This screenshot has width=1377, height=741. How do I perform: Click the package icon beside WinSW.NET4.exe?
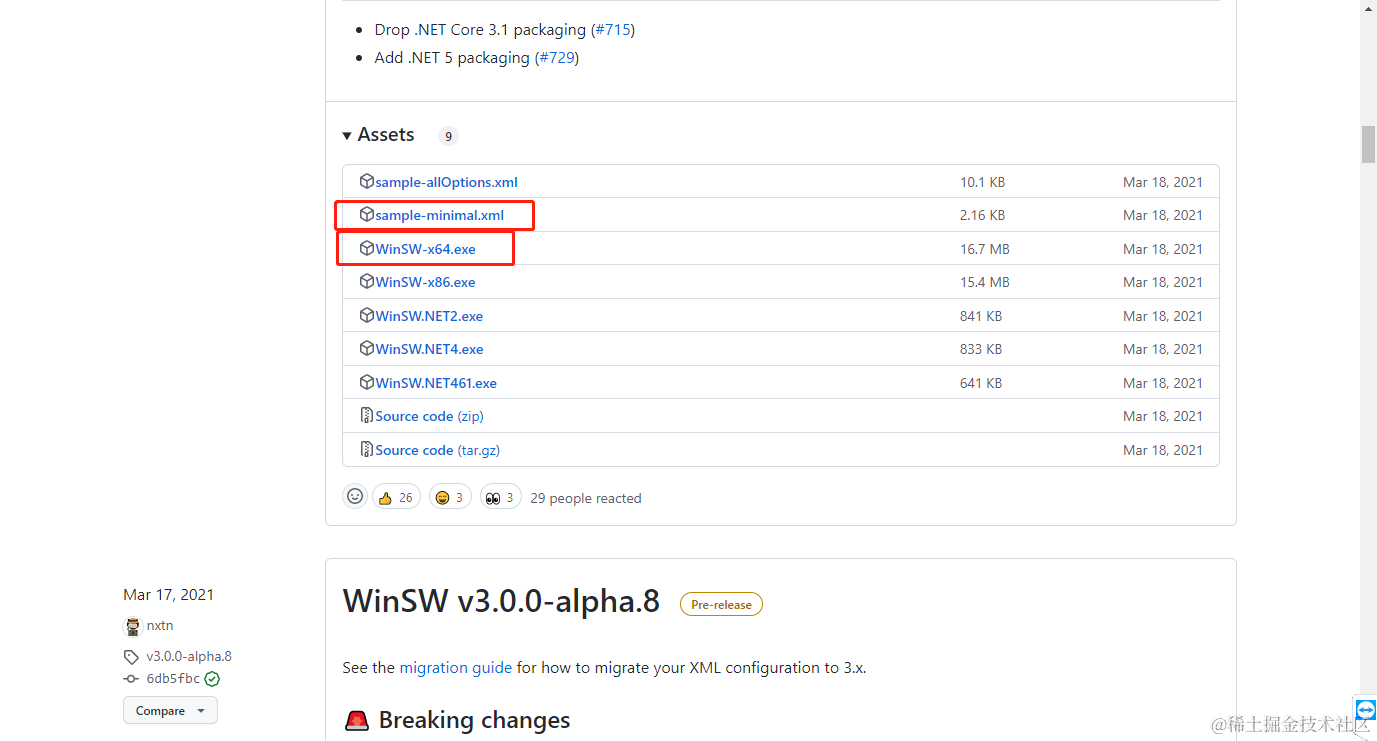367,349
